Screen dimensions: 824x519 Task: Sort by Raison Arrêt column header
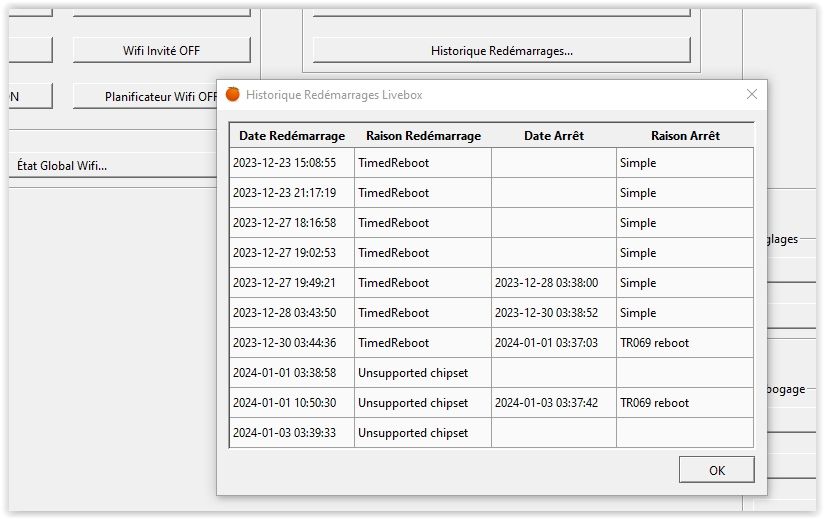(x=685, y=136)
